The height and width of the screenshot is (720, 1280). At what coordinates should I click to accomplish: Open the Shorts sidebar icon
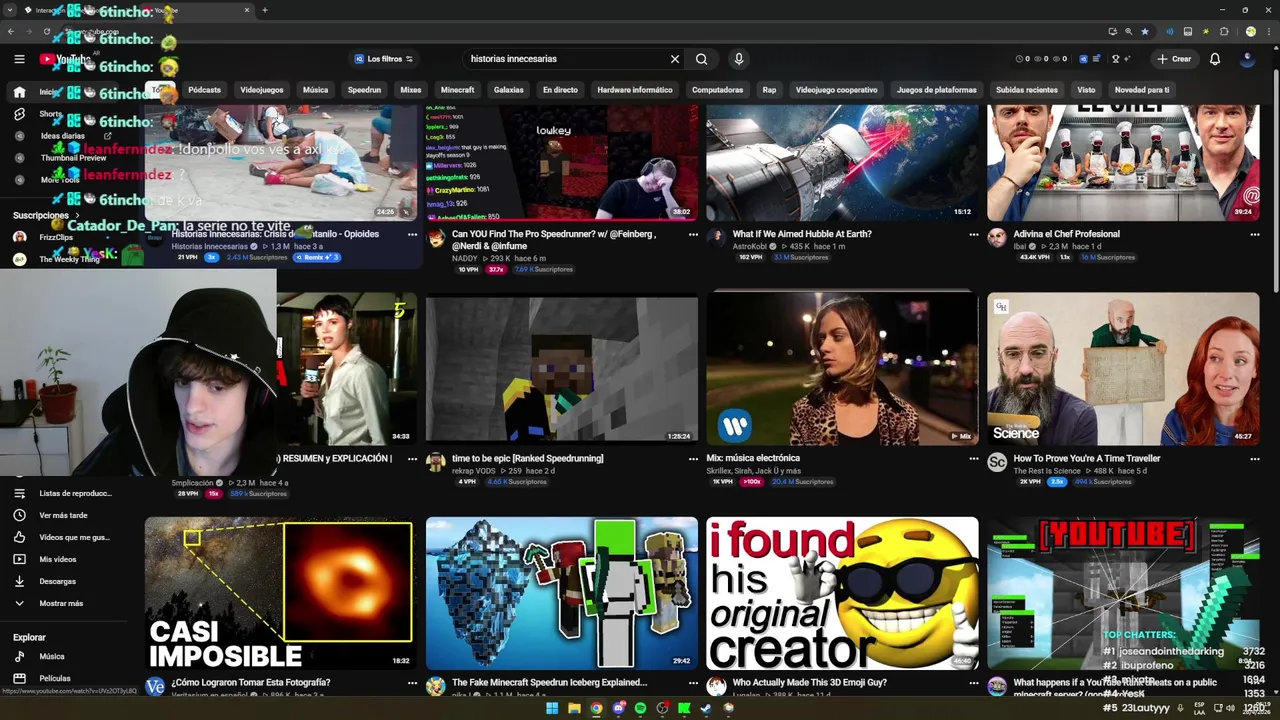[19, 114]
